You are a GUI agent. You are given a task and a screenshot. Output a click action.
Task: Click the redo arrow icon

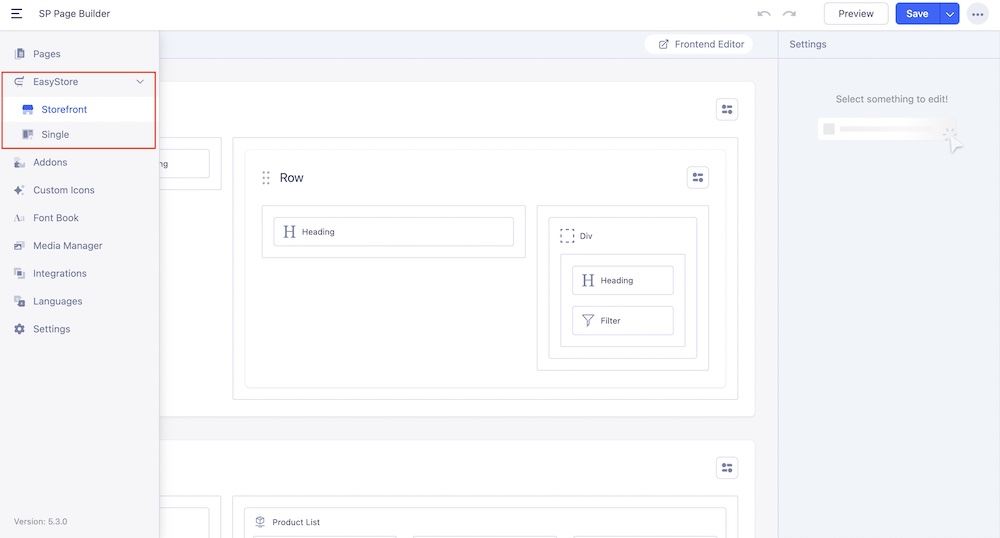pos(790,14)
